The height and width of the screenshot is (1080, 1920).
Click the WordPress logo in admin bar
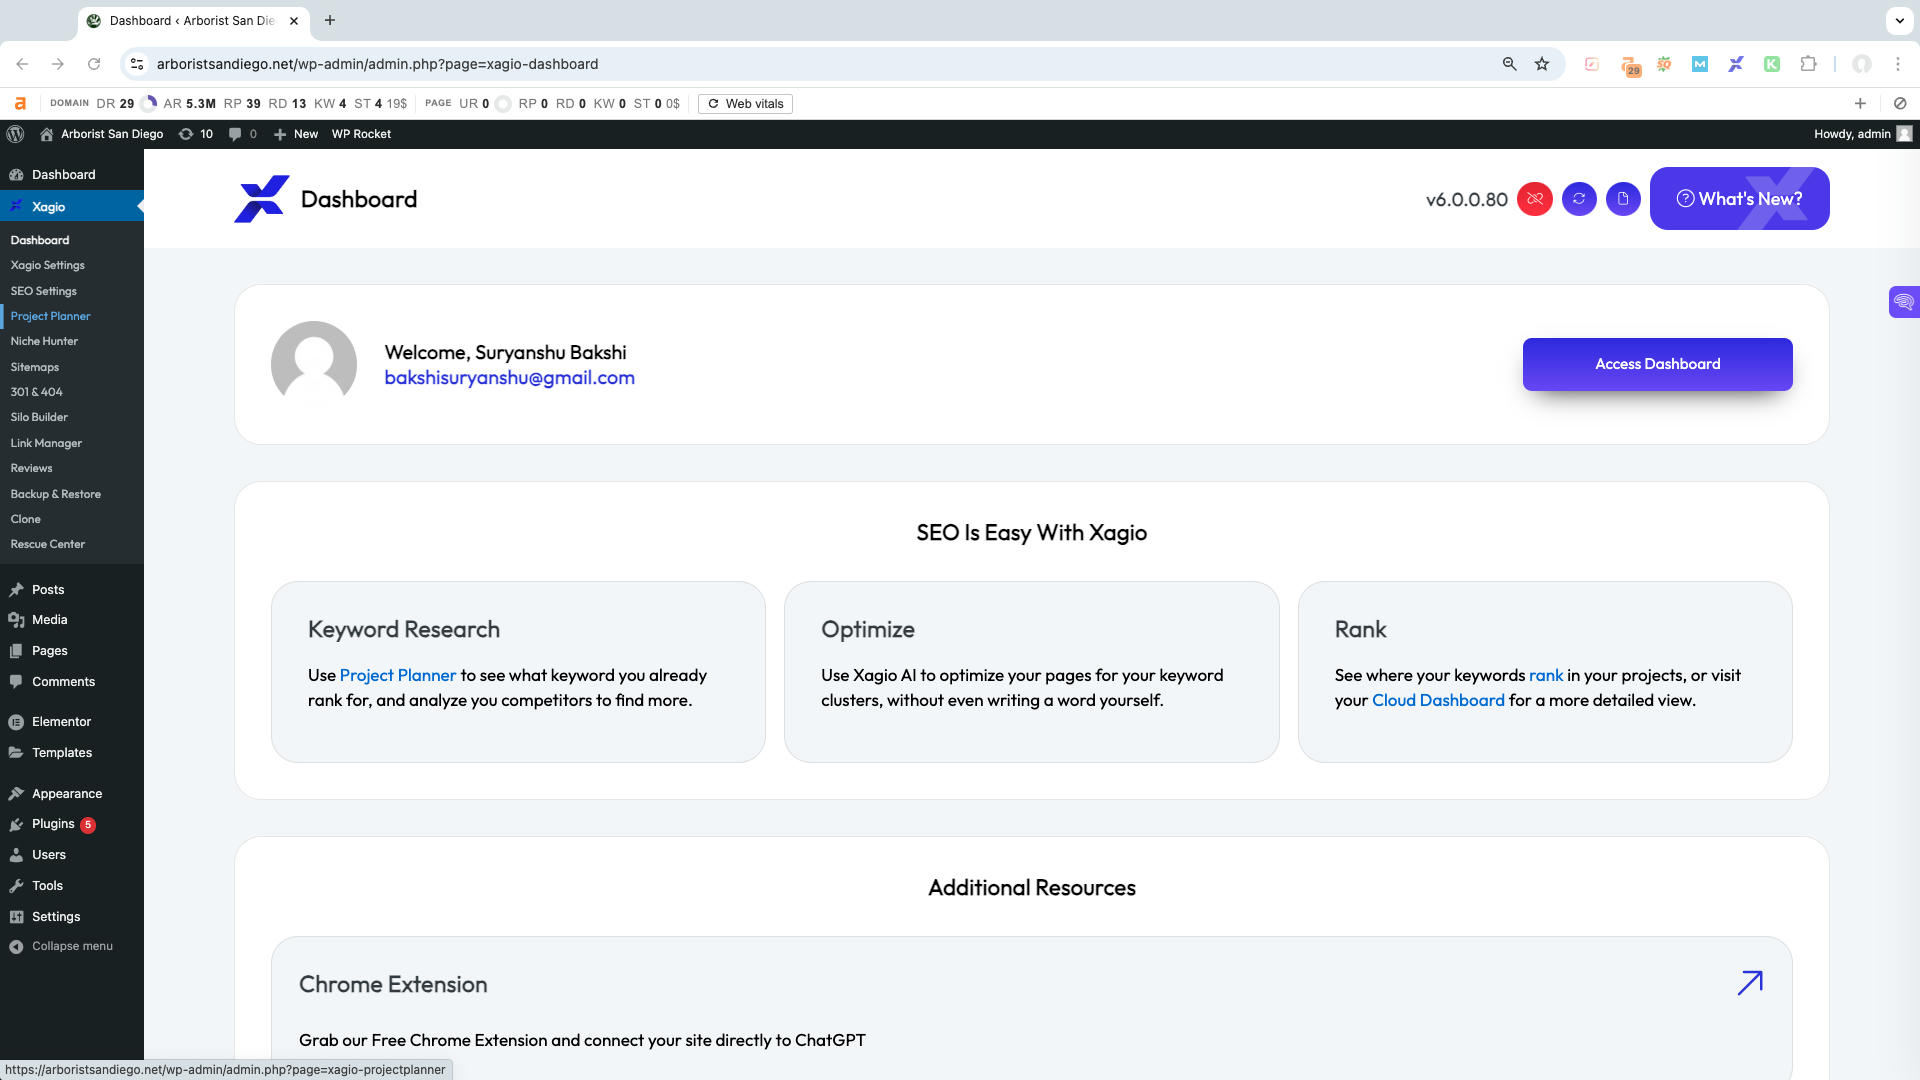click(x=15, y=134)
